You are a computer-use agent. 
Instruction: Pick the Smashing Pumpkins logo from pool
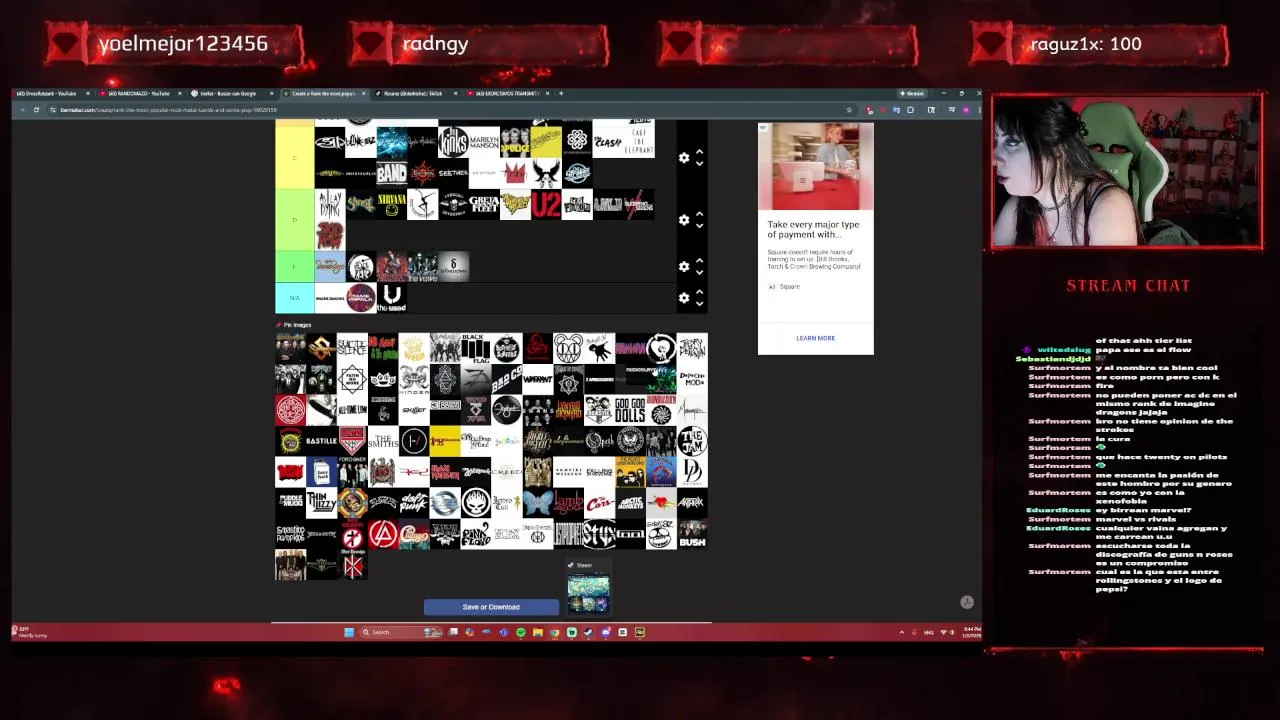(290, 534)
